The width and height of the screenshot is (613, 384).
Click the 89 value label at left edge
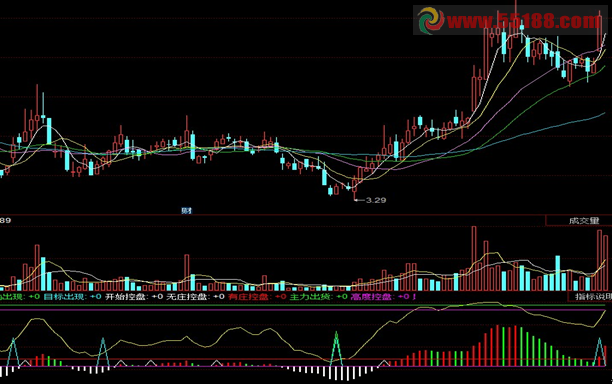click(x=5, y=221)
